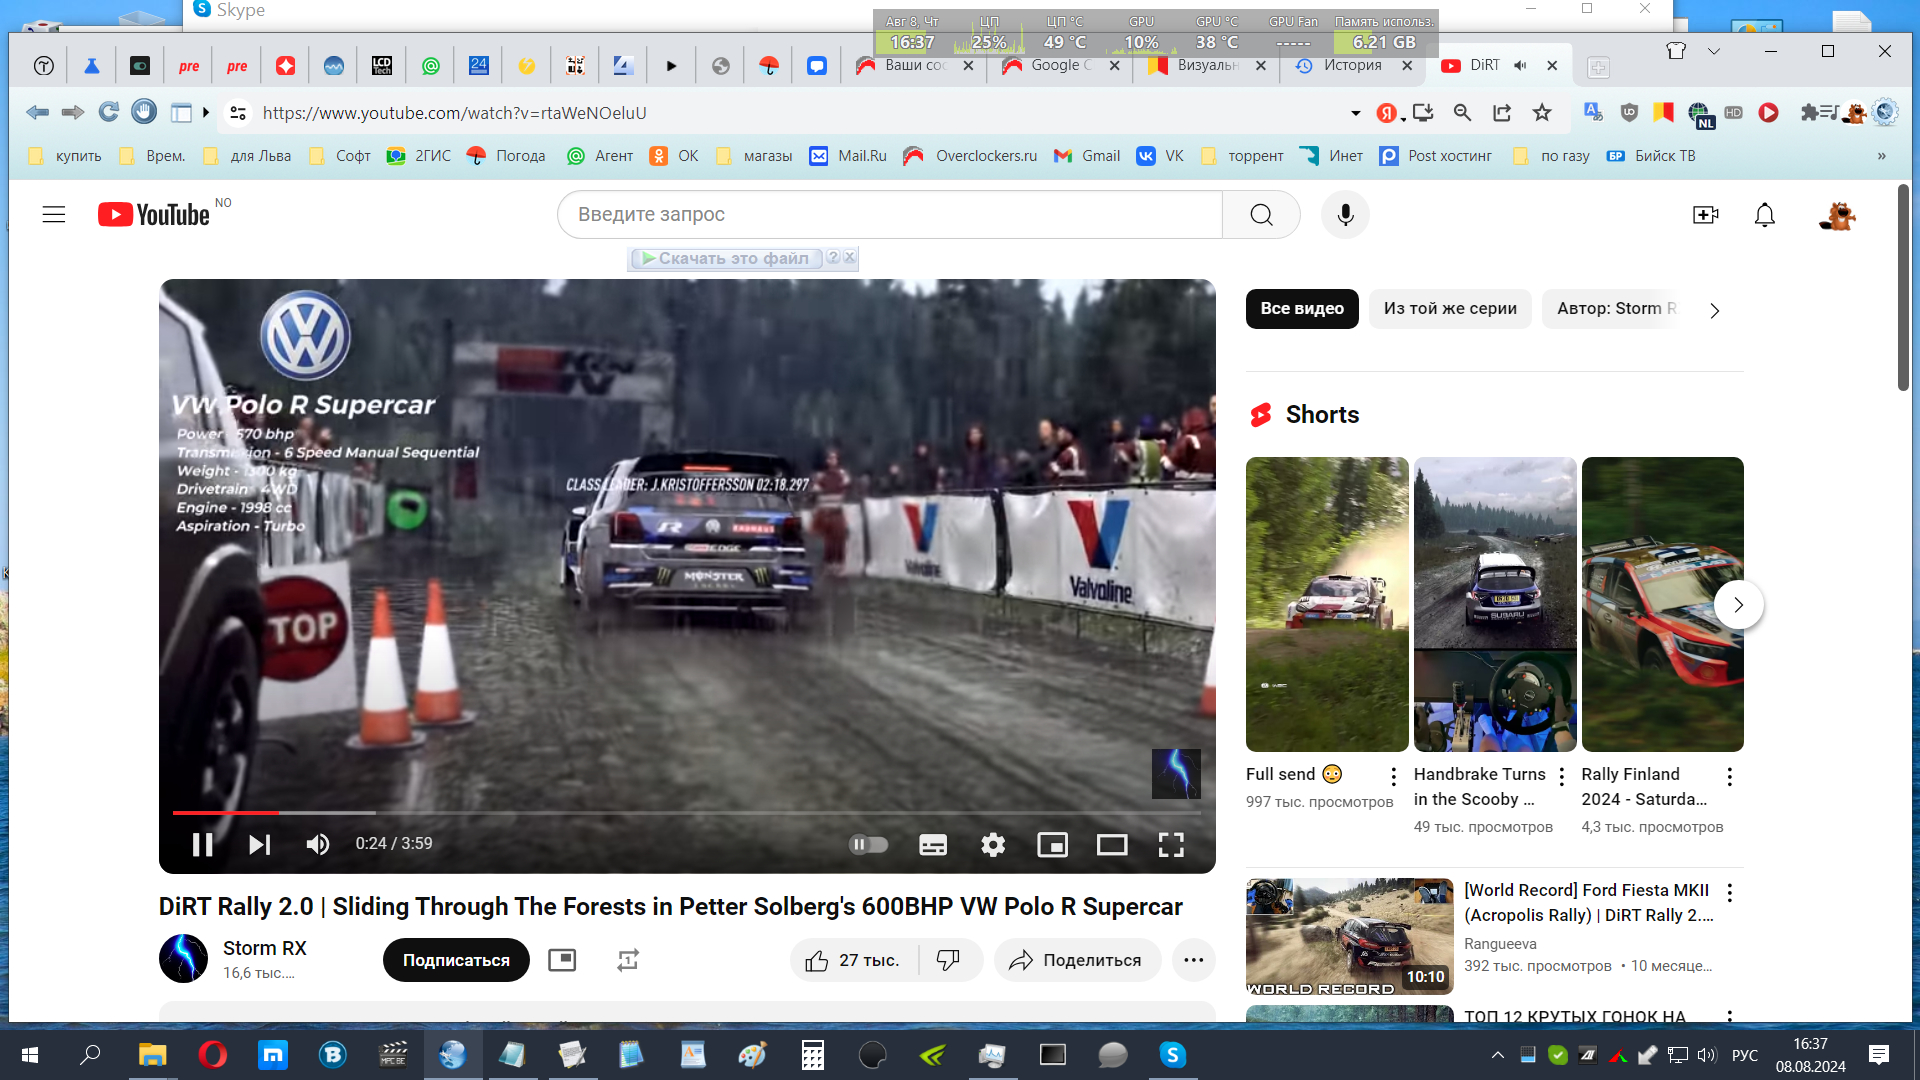Screen dimensions: 1920x1080
Task: Open video player settings gear
Action: 992,845
